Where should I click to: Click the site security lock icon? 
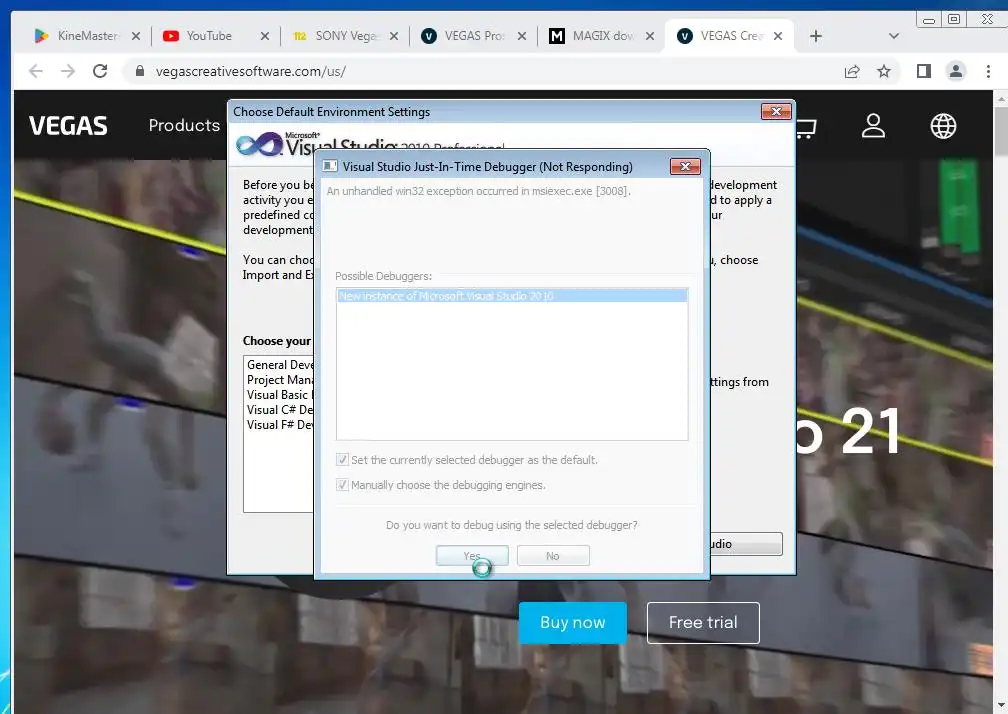140,71
